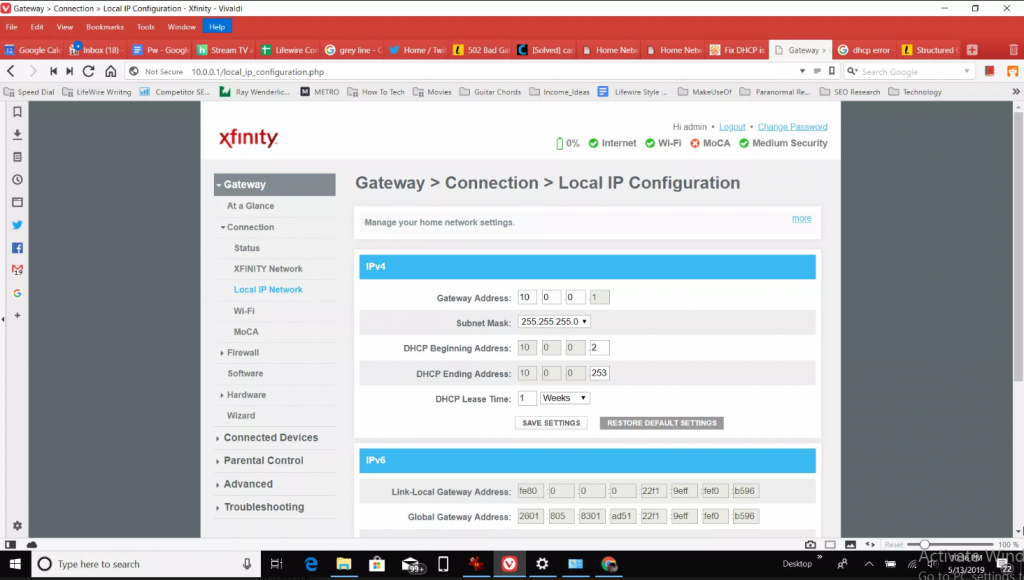Click the Search Google field
Image resolution: width=1024 pixels, height=580 pixels.
pos(910,71)
